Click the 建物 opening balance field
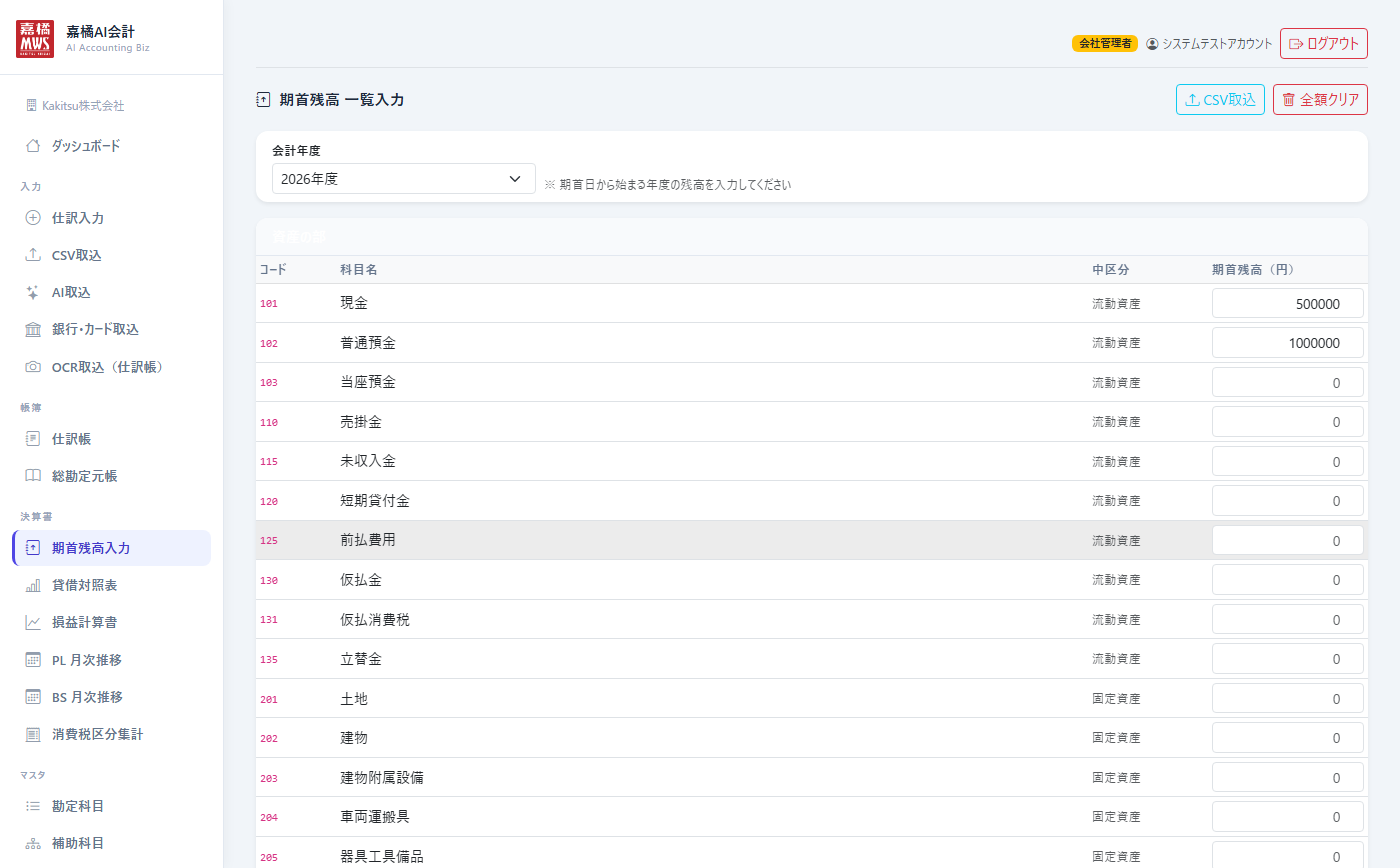 (x=1288, y=738)
